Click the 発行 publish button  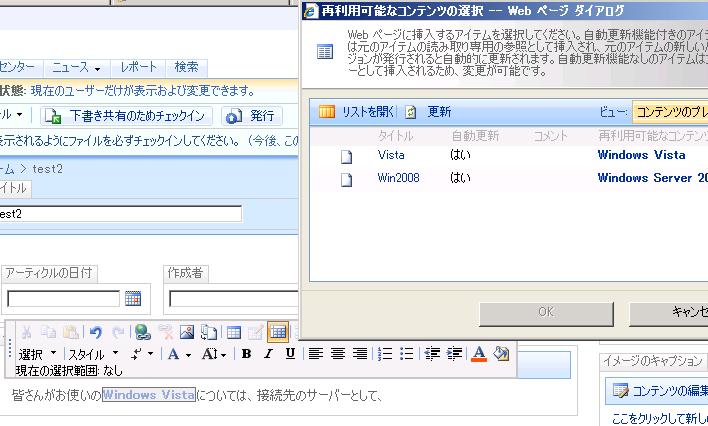click(x=252, y=116)
